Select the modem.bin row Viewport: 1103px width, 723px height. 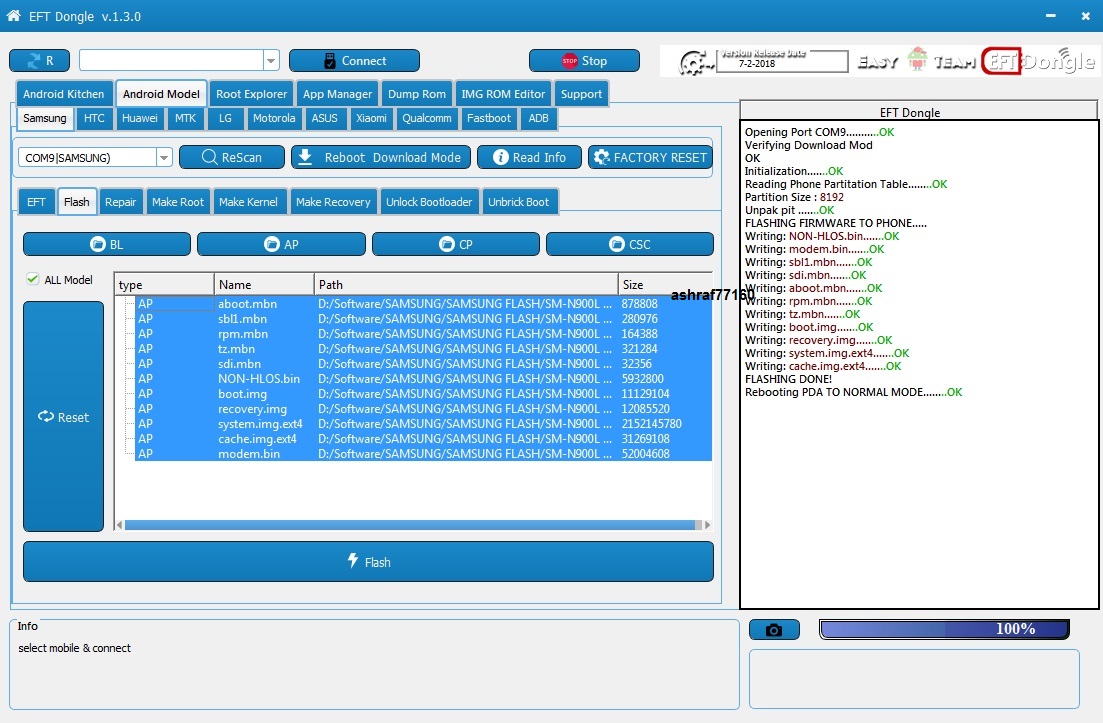[x=423, y=454]
